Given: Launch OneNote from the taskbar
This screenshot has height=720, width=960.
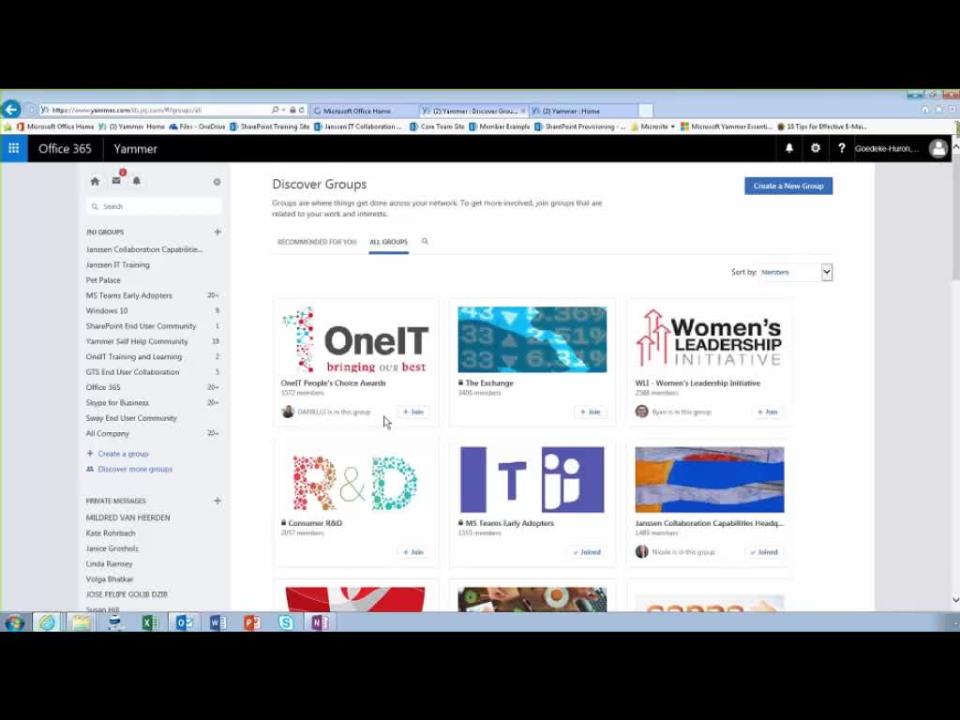Looking at the screenshot, I should point(320,623).
